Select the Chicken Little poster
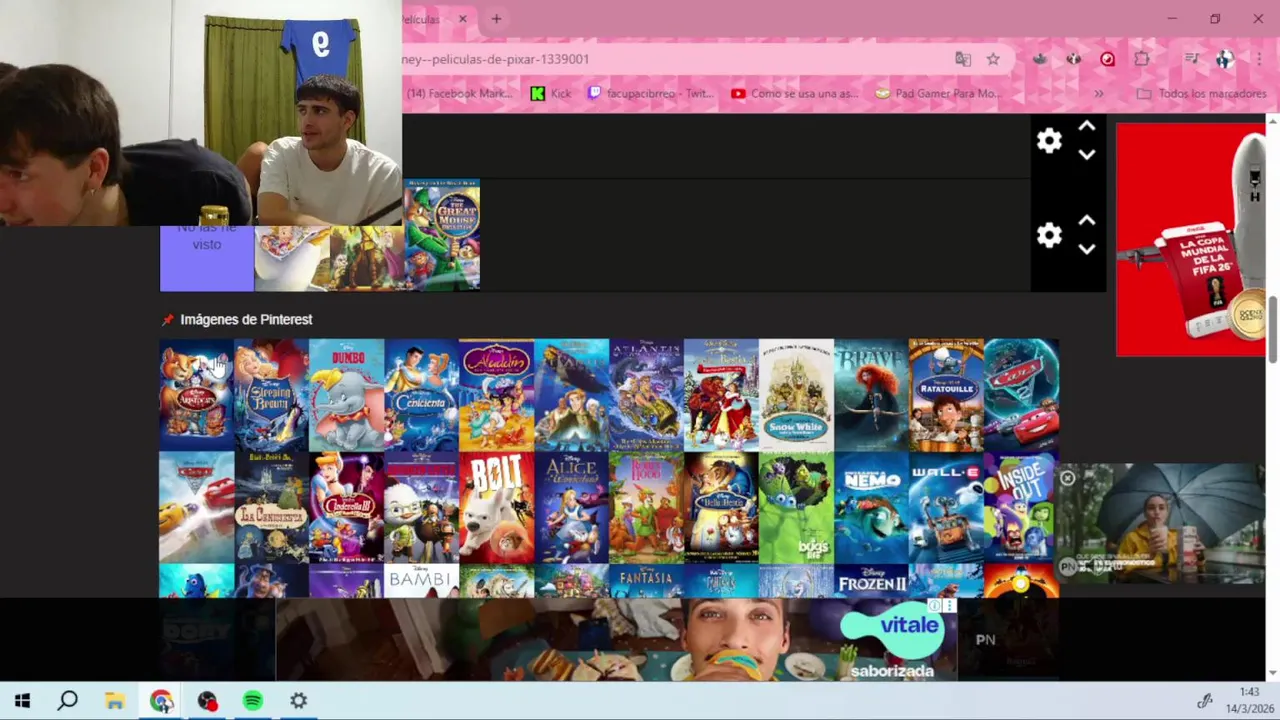The image size is (1280, 720). (421, 508)
